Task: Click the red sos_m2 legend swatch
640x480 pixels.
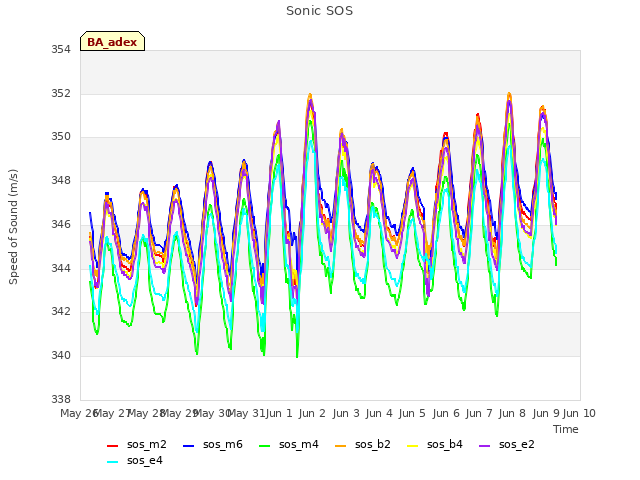Action: [x=112, y=446]
